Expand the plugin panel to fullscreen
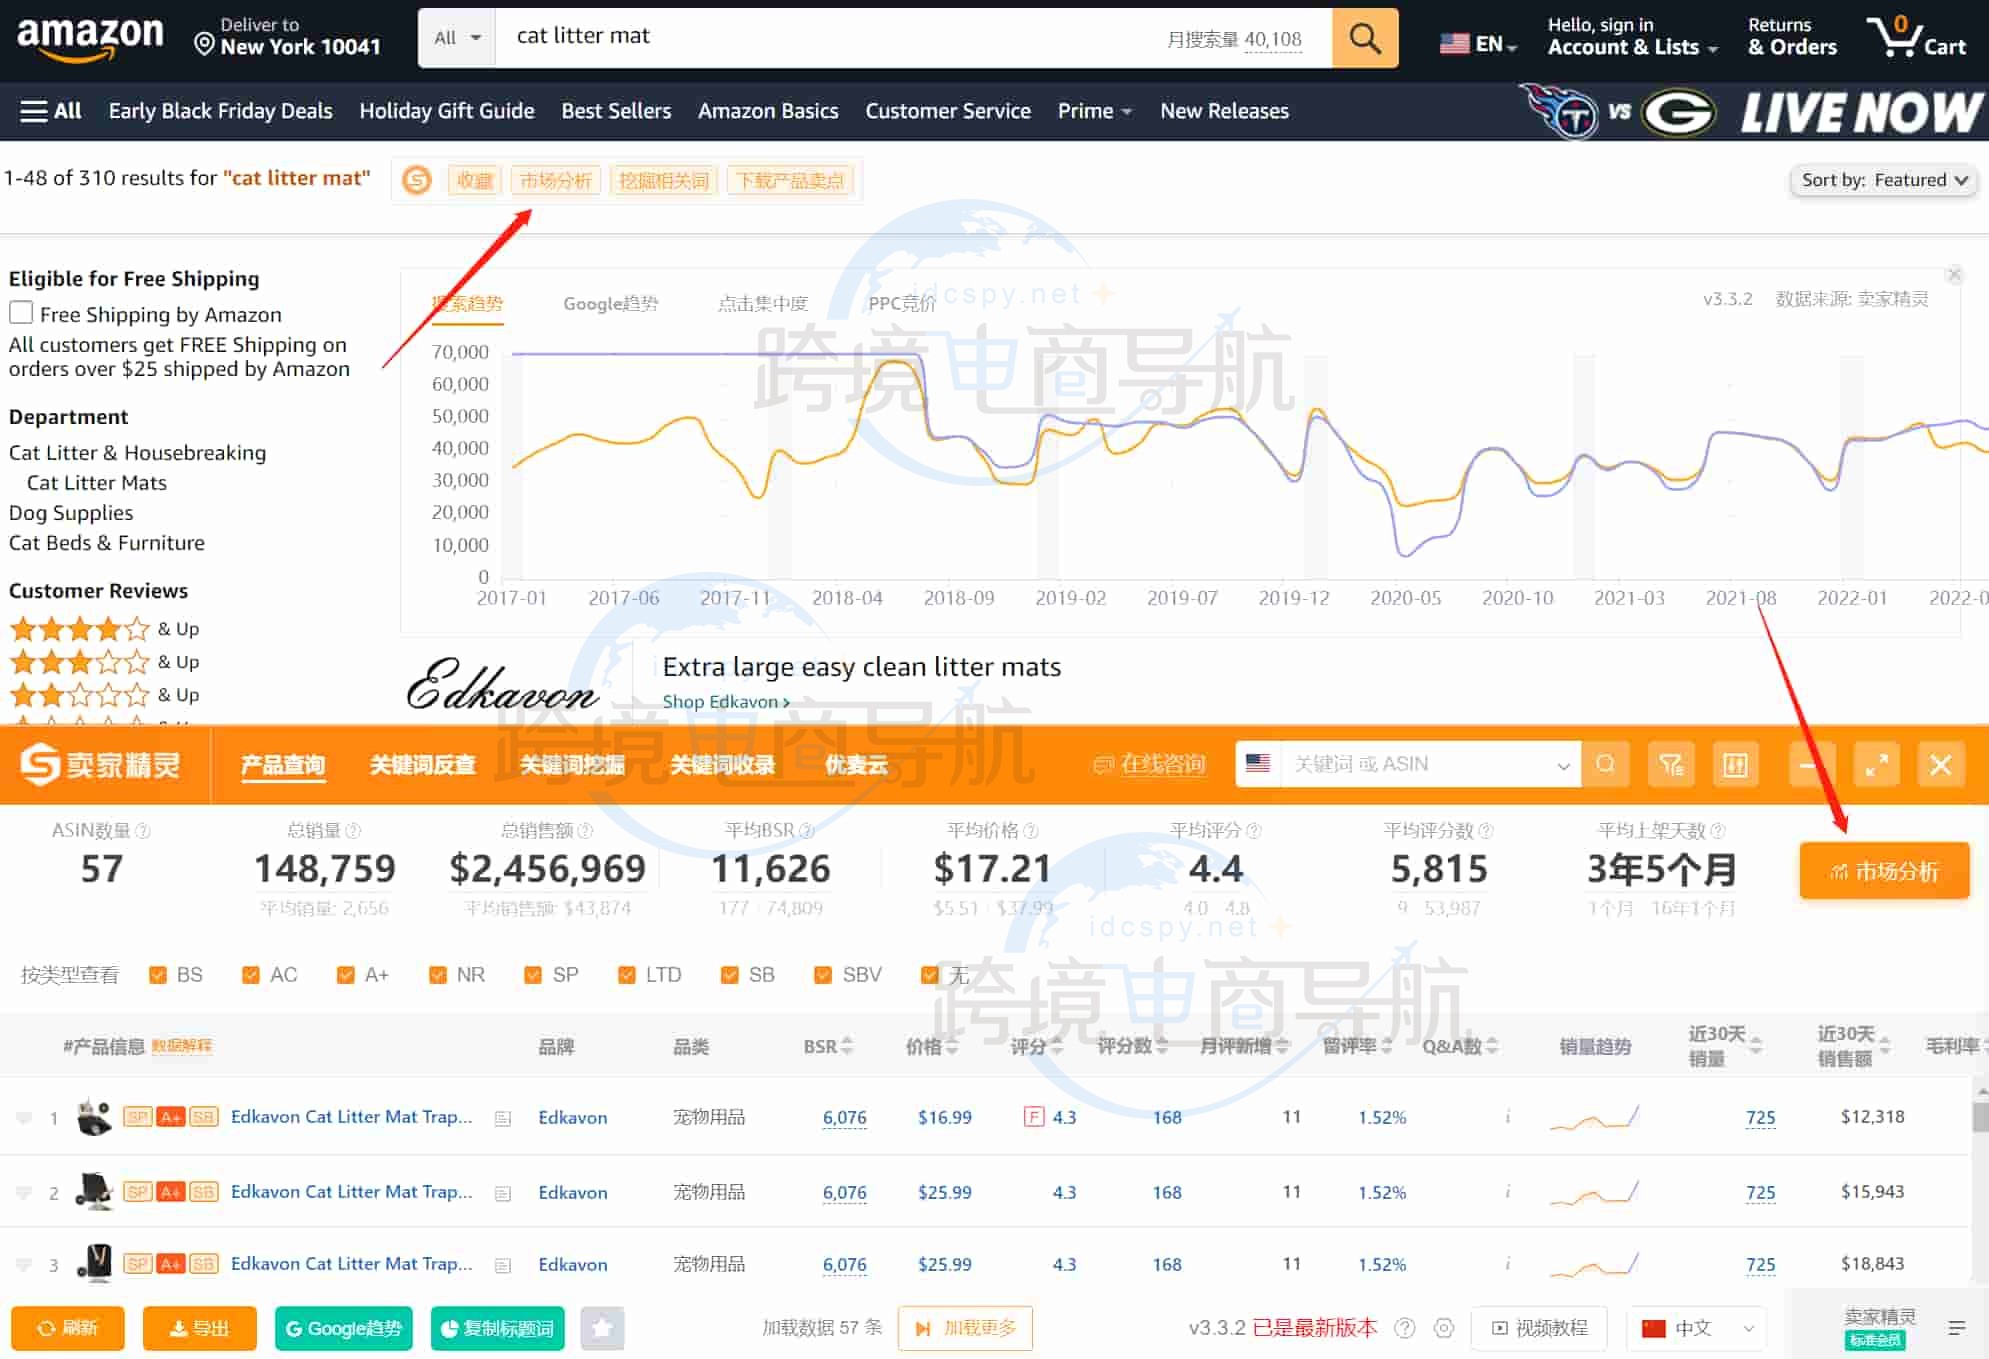 1876,765
